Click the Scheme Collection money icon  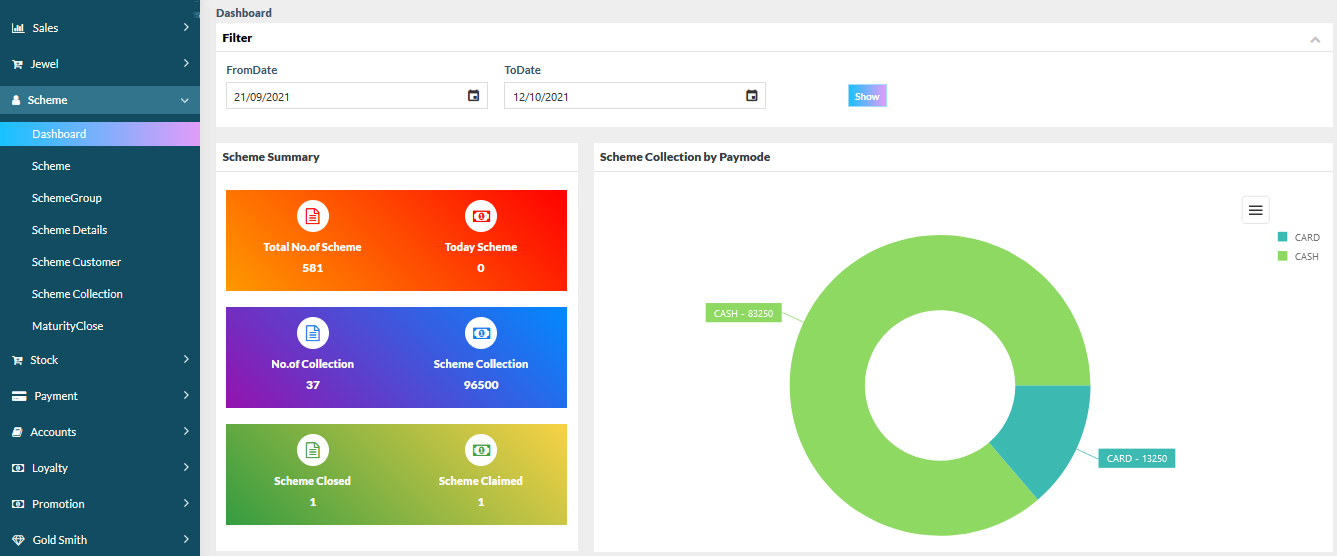(481, 333)
